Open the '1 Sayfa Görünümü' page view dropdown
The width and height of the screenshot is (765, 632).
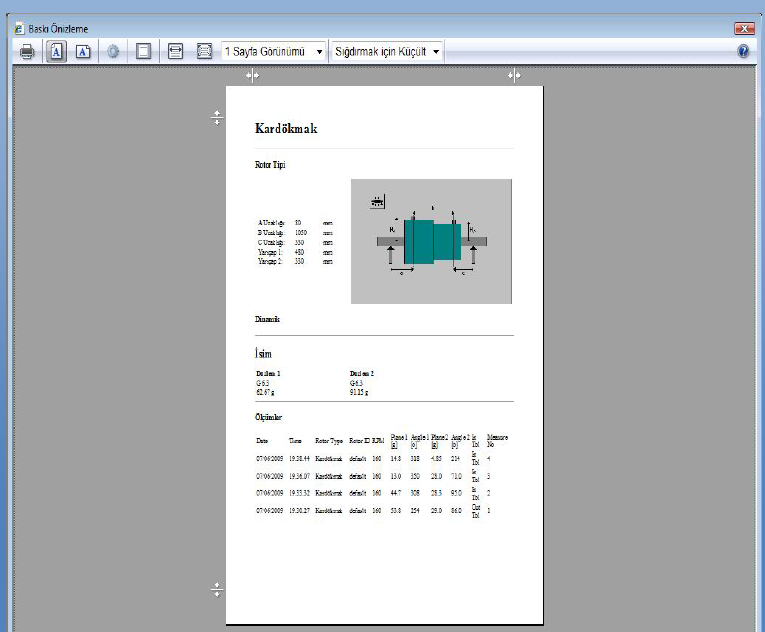pos(274,51)
